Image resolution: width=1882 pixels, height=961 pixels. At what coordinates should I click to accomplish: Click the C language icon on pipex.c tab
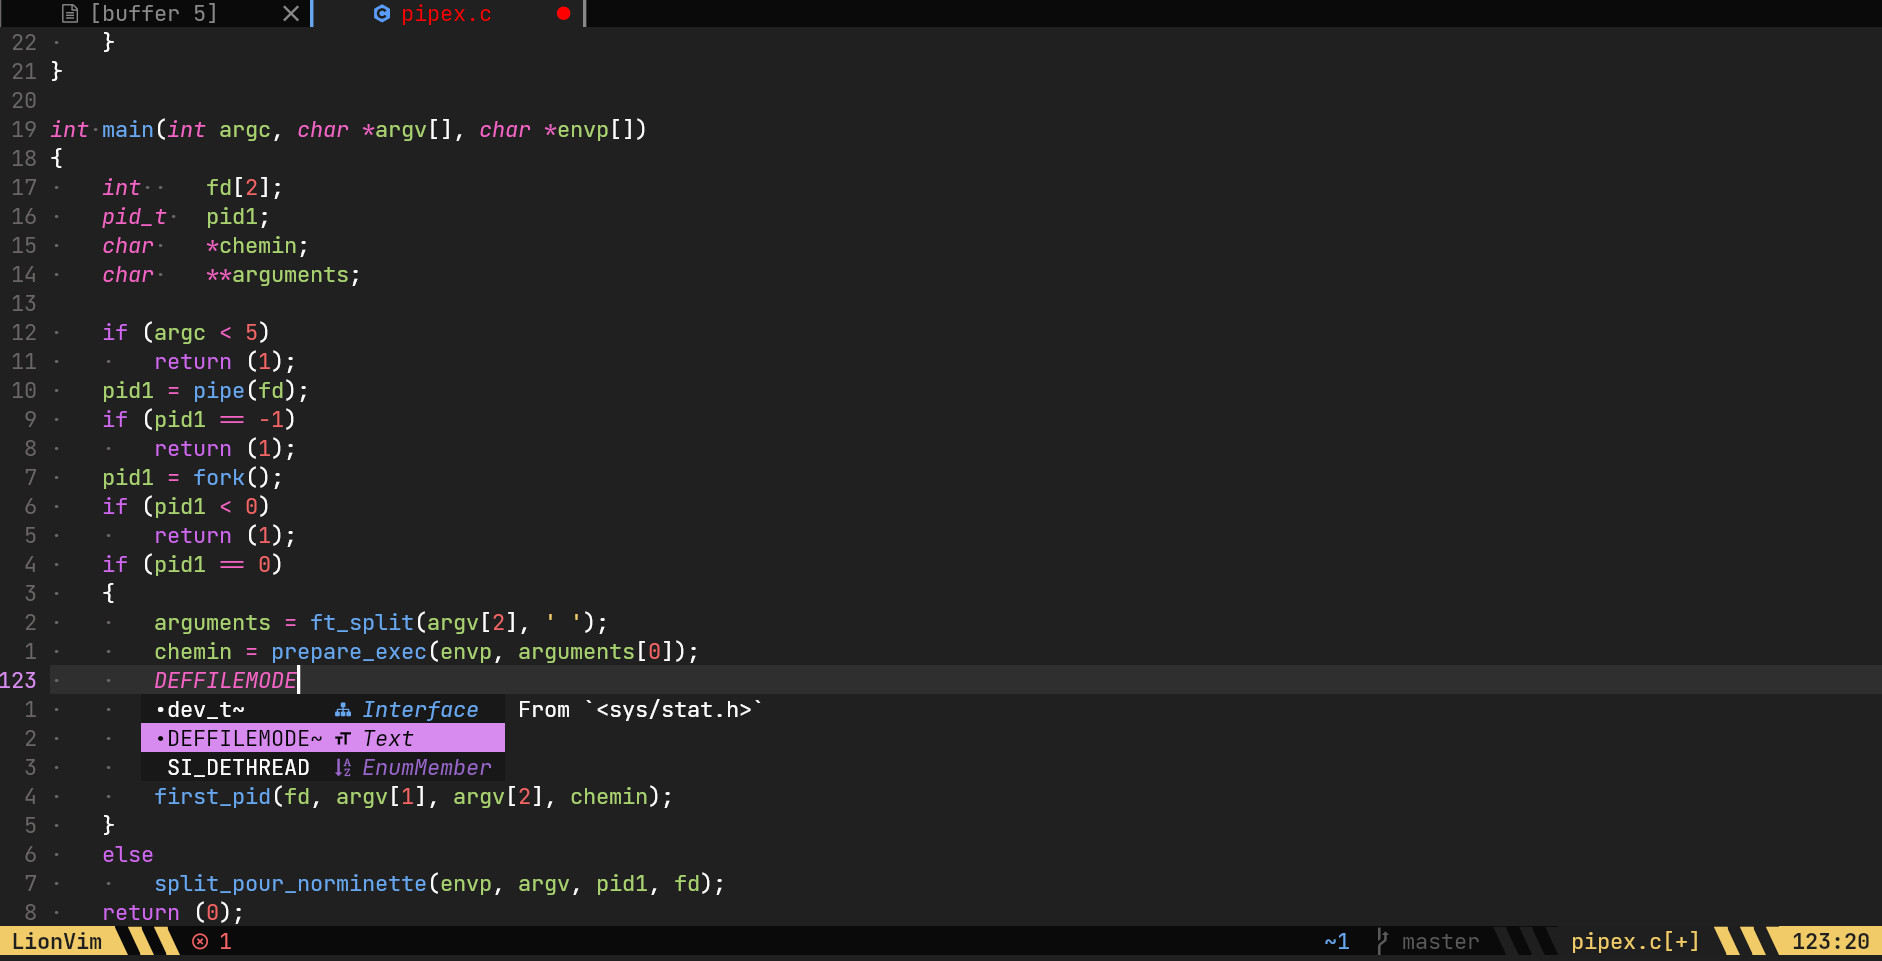click(x=381, y=14)
